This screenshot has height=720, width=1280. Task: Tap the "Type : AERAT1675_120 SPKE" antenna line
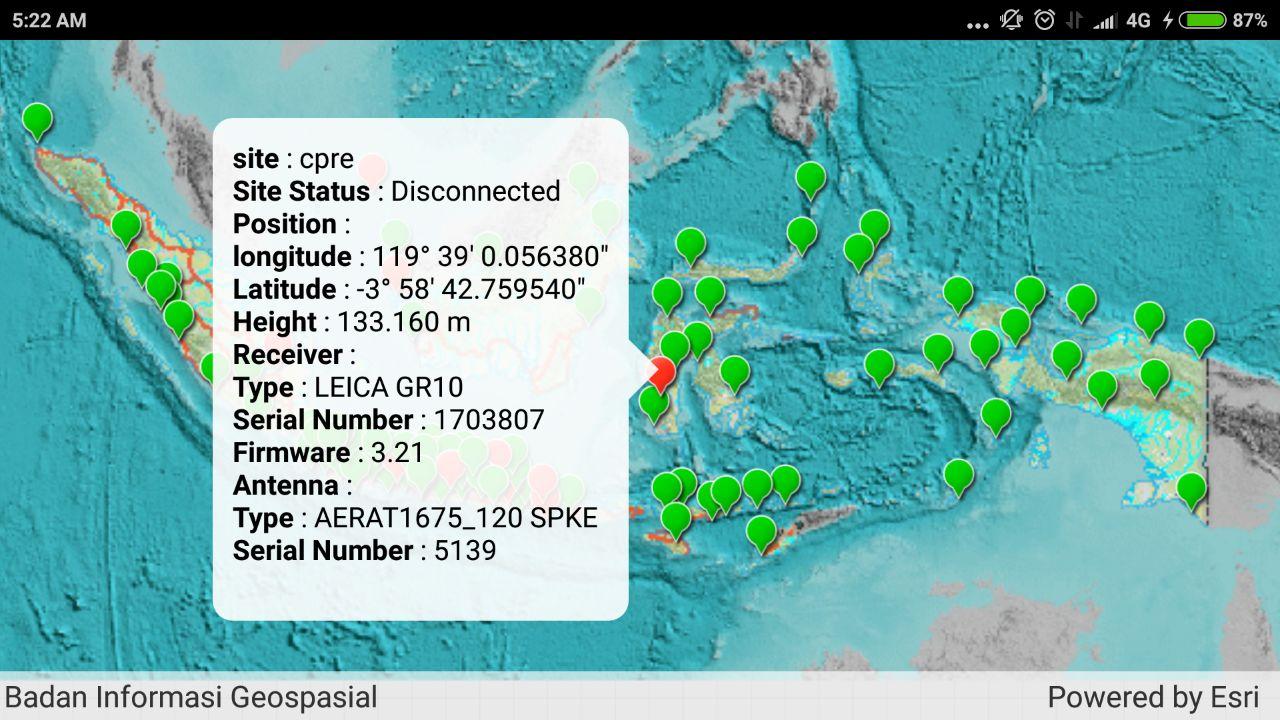tap(415, 518)
